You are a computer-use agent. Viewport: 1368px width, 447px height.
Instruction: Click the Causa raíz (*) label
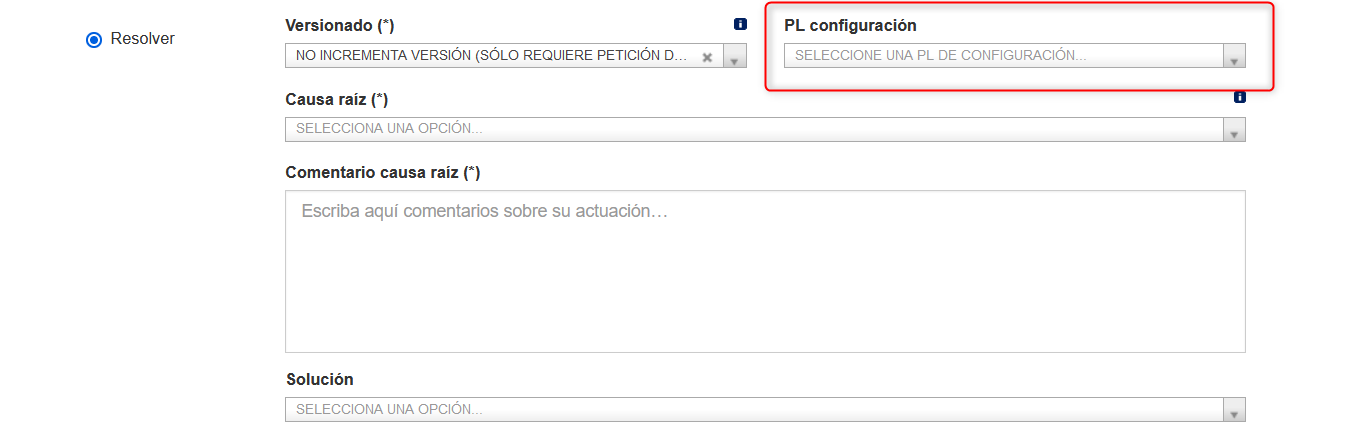336,99
